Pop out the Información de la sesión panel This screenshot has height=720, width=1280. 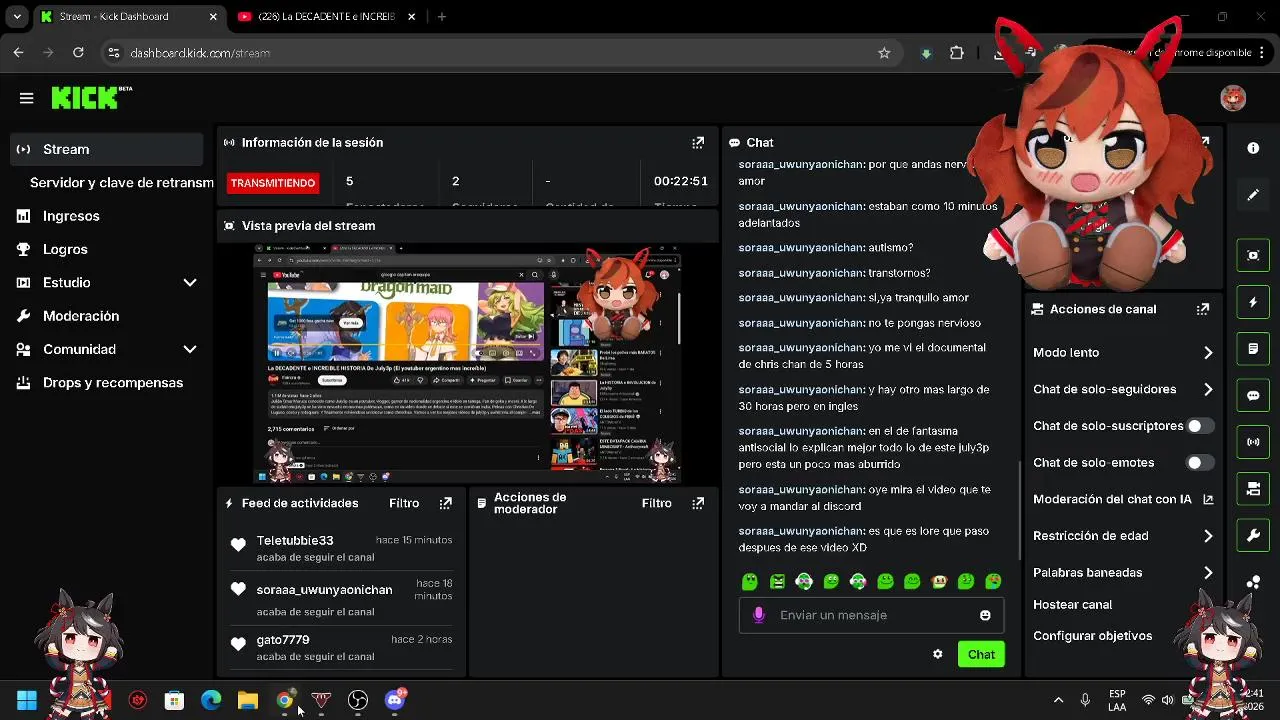698,143
